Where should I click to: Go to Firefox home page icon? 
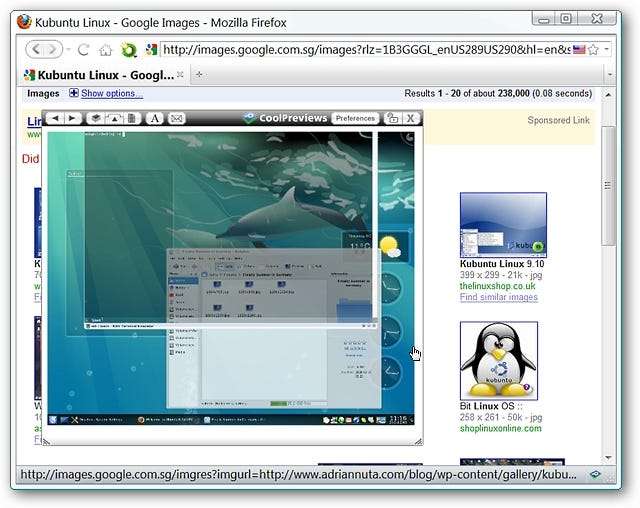click(105, 49)
